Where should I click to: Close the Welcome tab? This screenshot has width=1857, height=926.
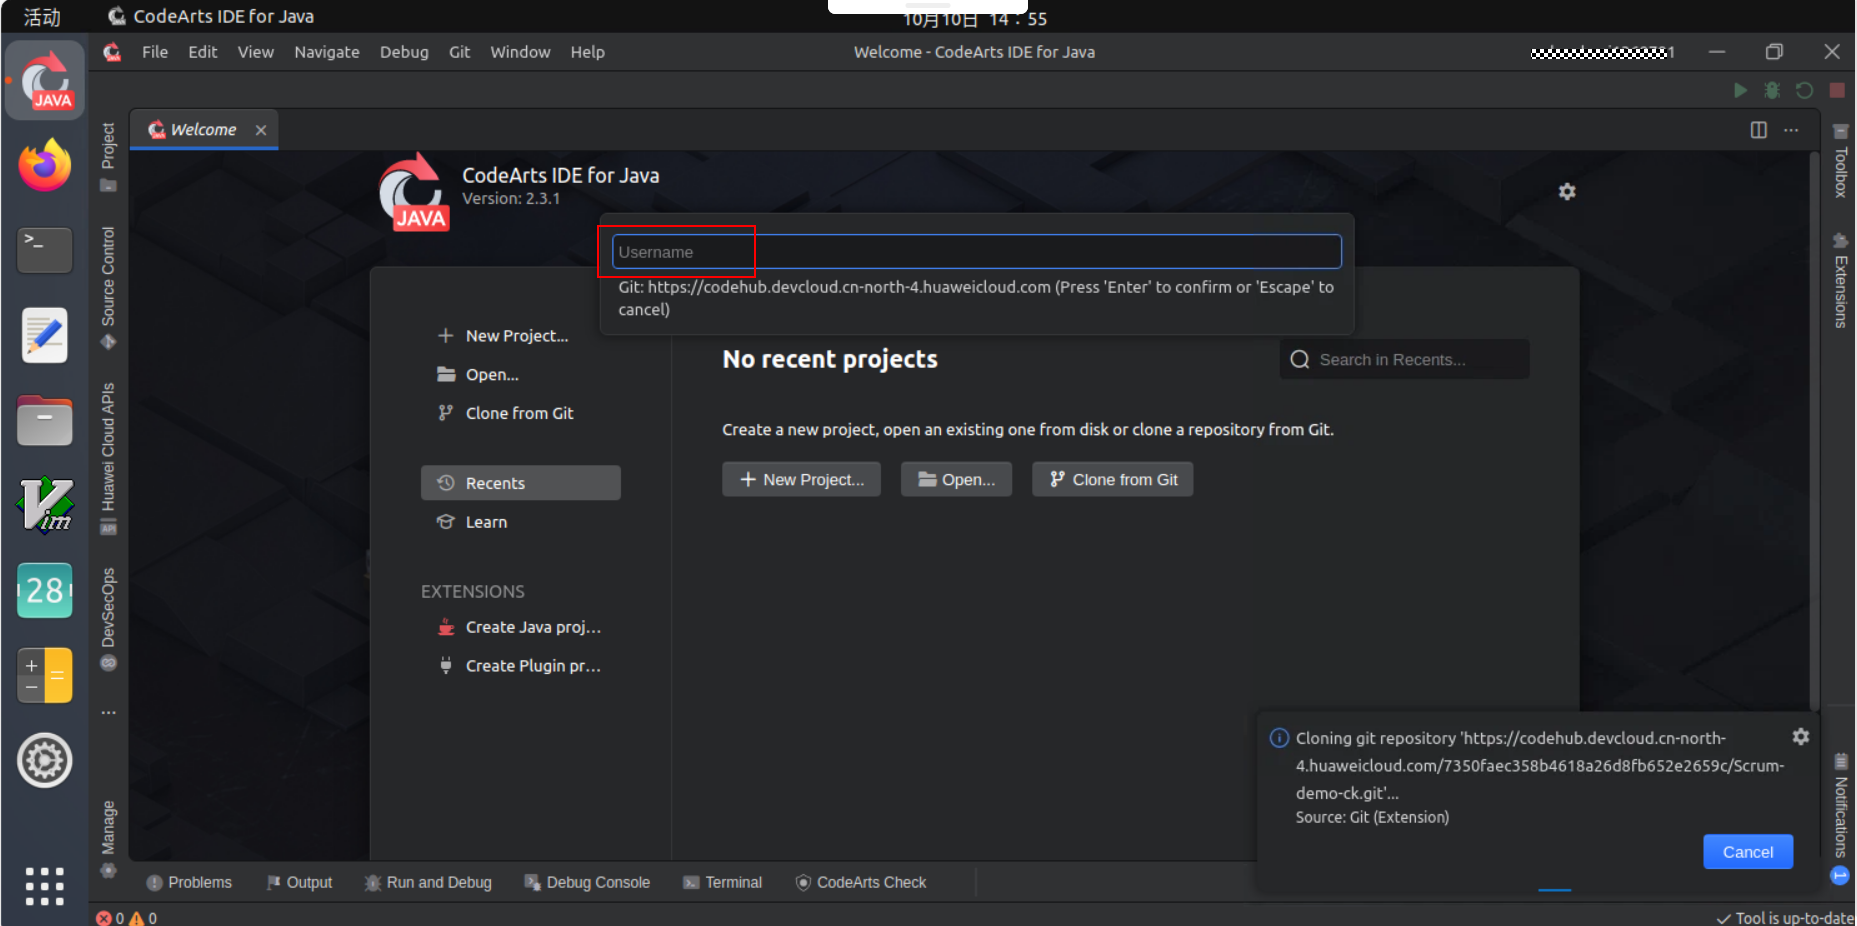click(261, 130)
